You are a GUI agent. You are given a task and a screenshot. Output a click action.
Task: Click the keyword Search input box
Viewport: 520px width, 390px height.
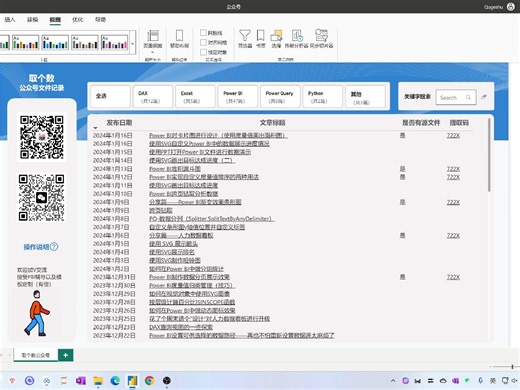456,97
